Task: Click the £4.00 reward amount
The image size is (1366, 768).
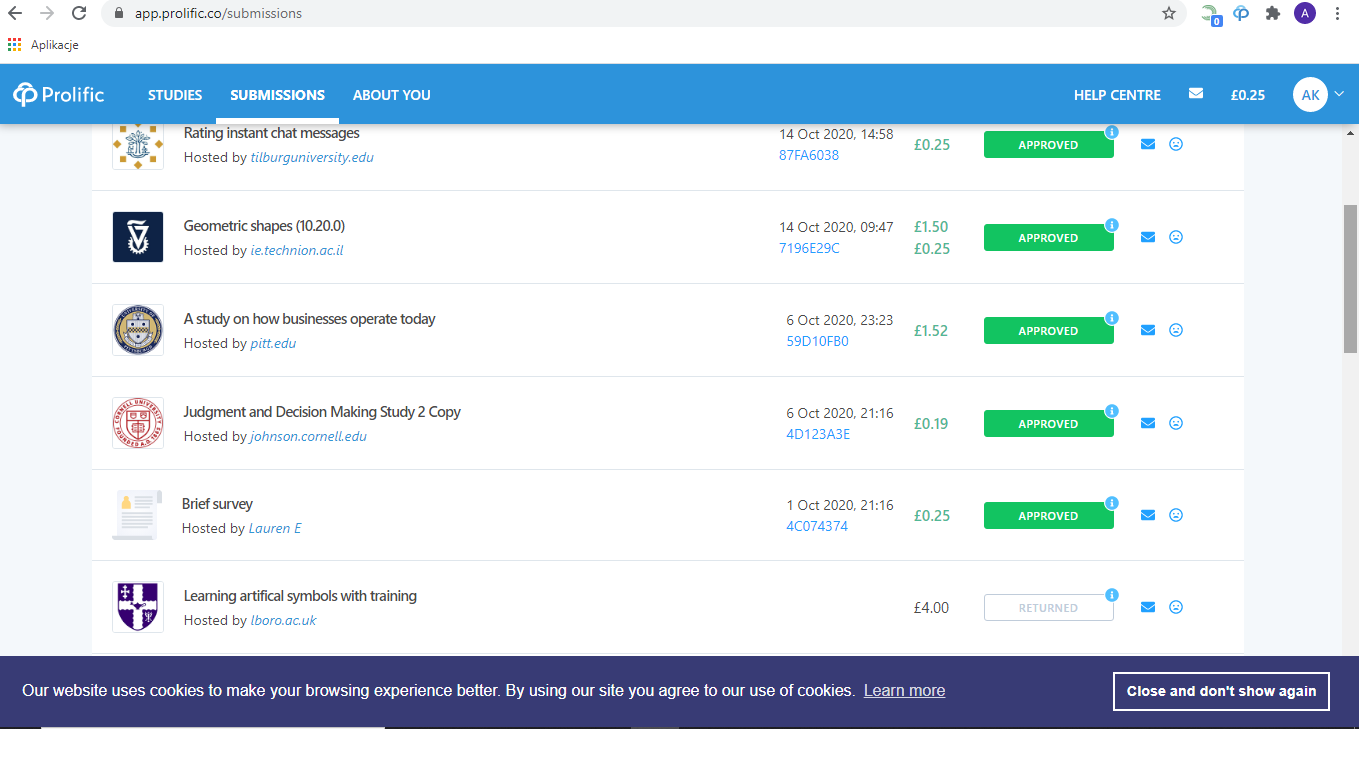Action: click(931, 608)
